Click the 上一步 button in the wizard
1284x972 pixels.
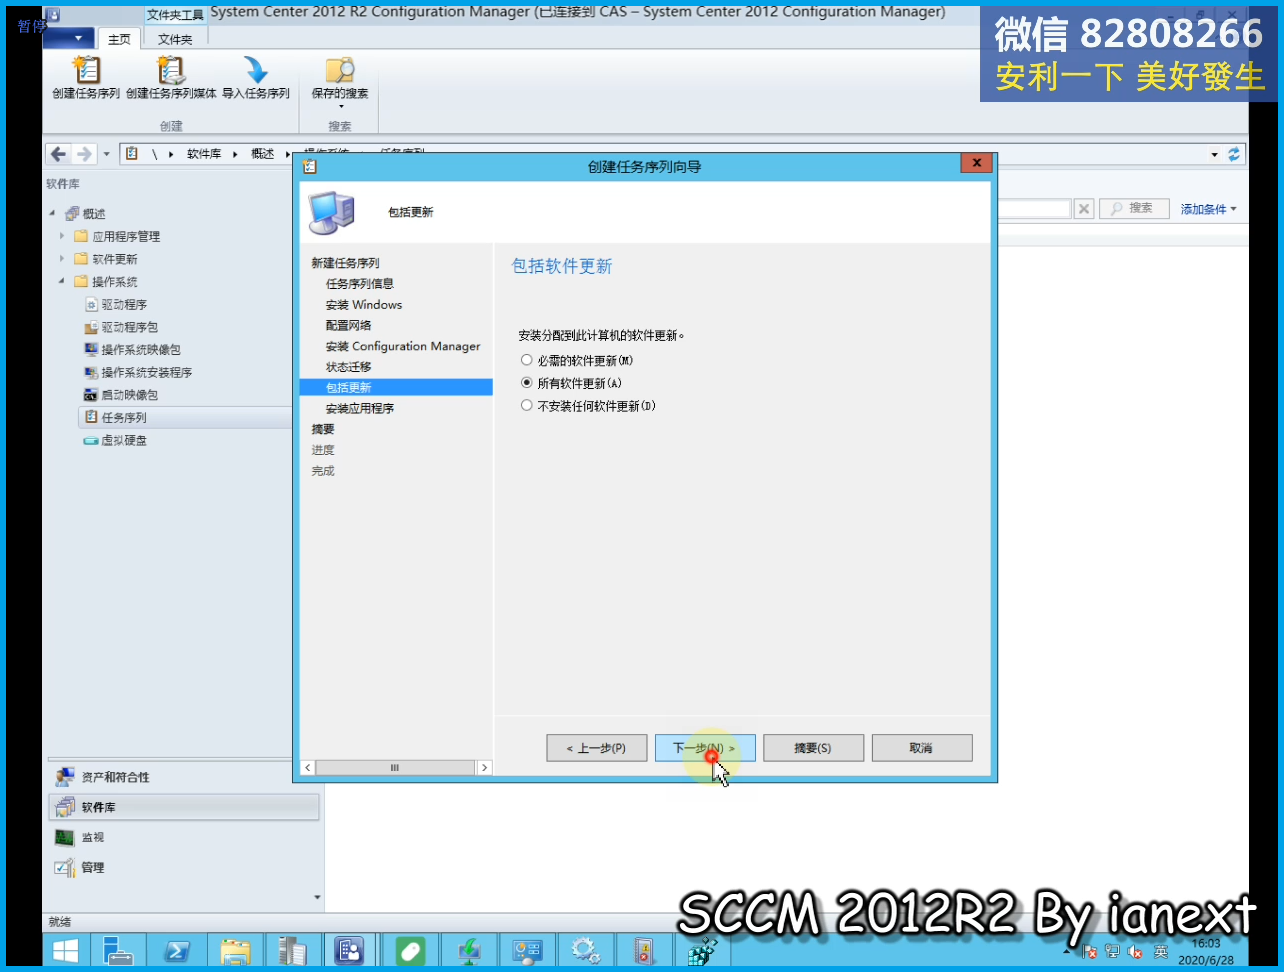click(596, 748)
